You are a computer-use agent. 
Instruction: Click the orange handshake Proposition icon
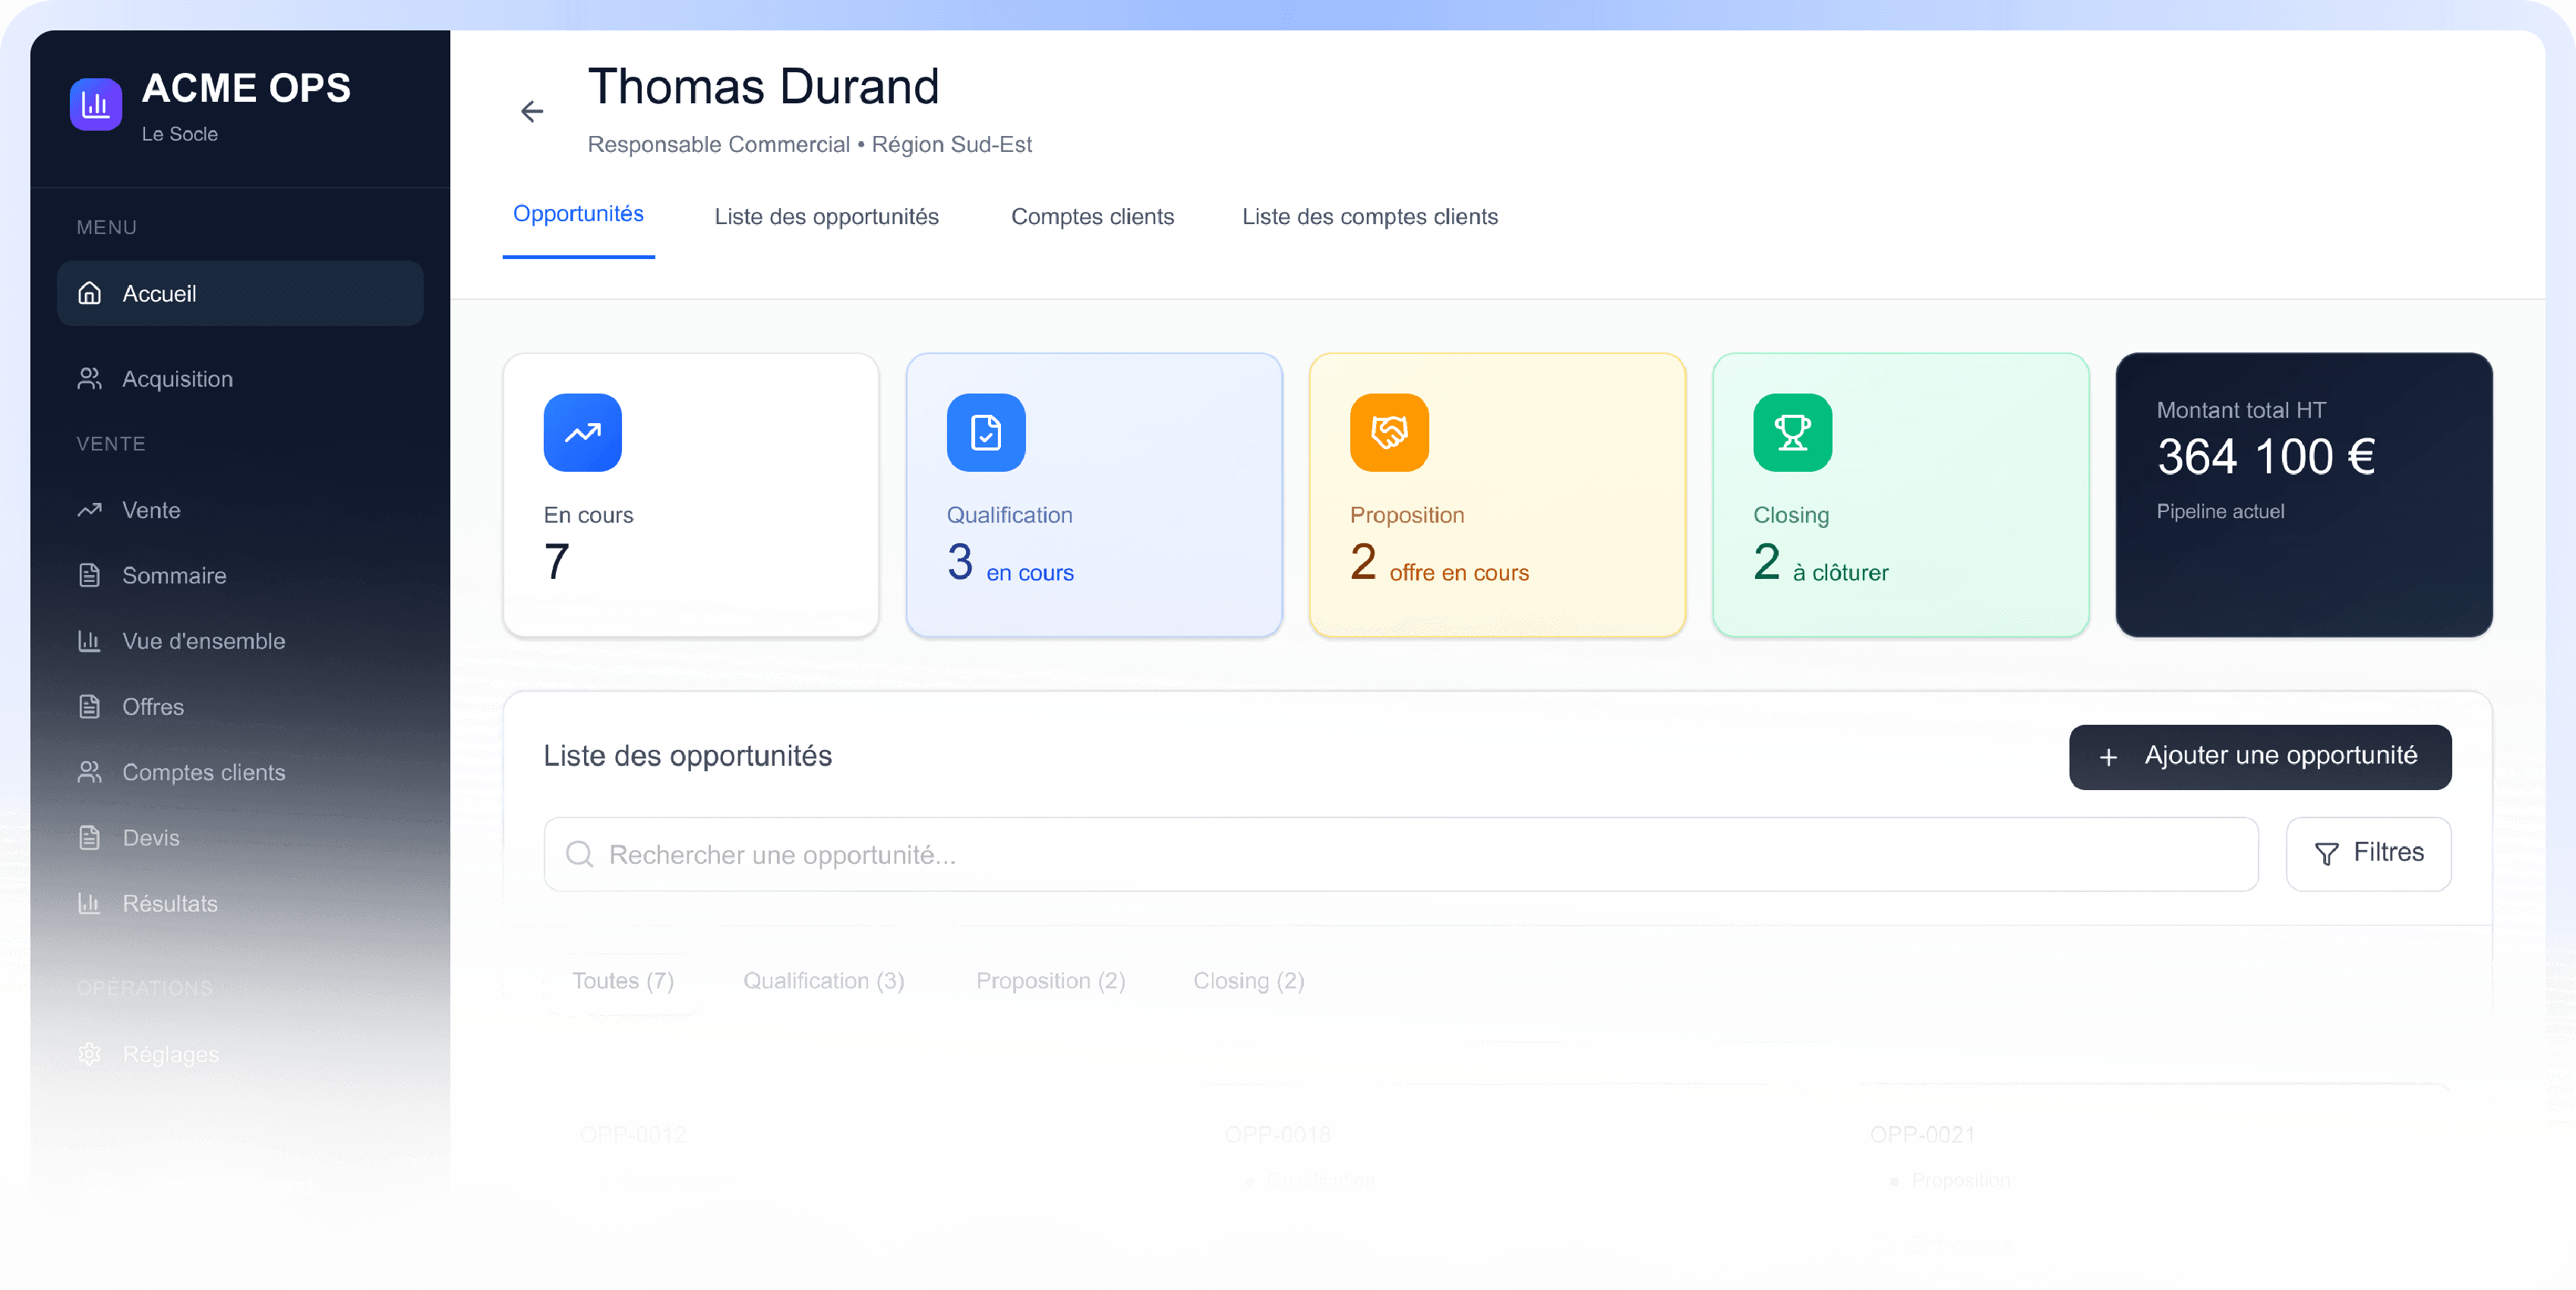click(1388, 432)
